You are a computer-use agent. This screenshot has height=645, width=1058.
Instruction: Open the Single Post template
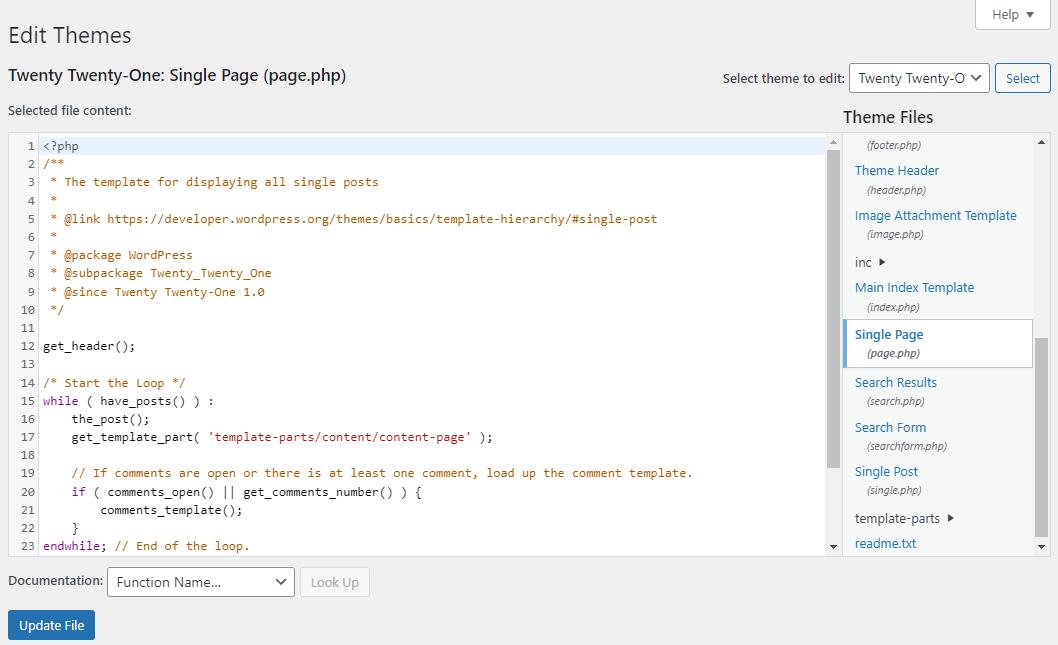[886, 471]
